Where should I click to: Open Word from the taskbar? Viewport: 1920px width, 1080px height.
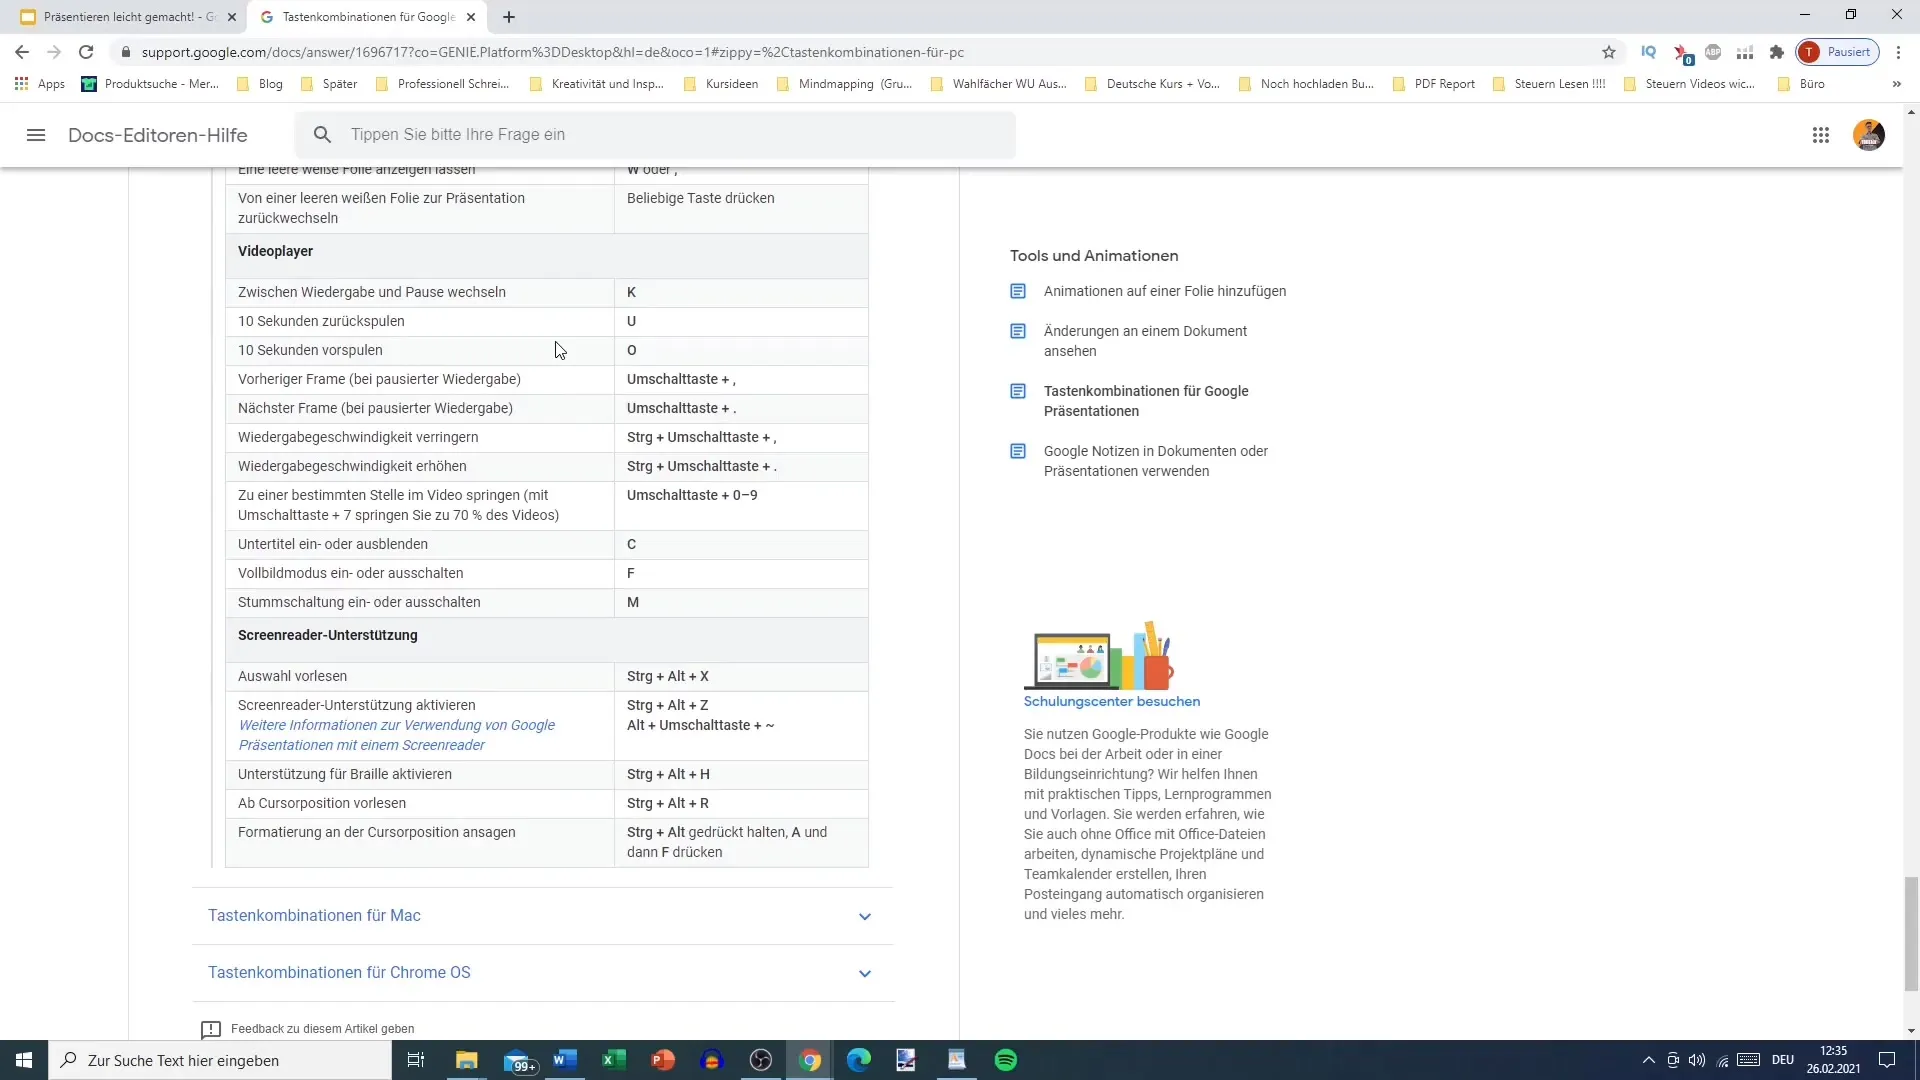click(x=565, y=1060)
